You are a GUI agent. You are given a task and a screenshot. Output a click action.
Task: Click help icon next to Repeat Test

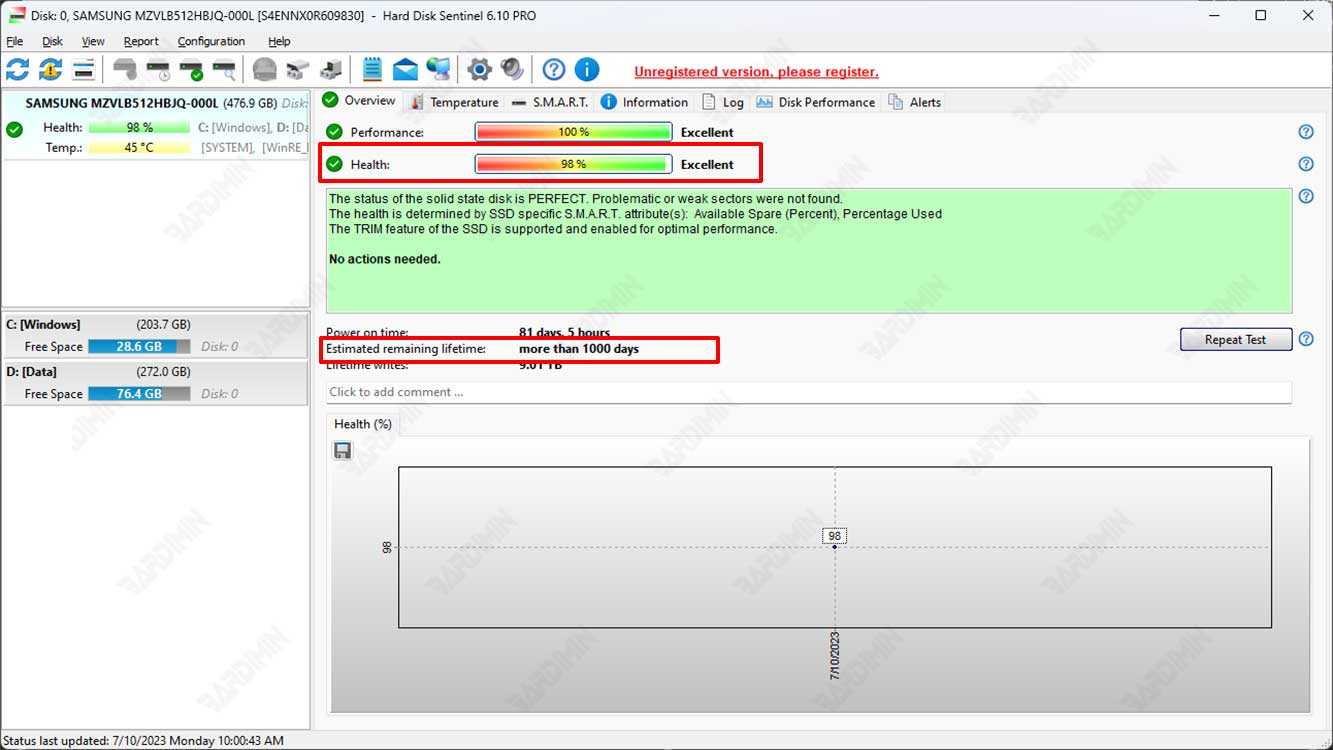point(1305,339)
